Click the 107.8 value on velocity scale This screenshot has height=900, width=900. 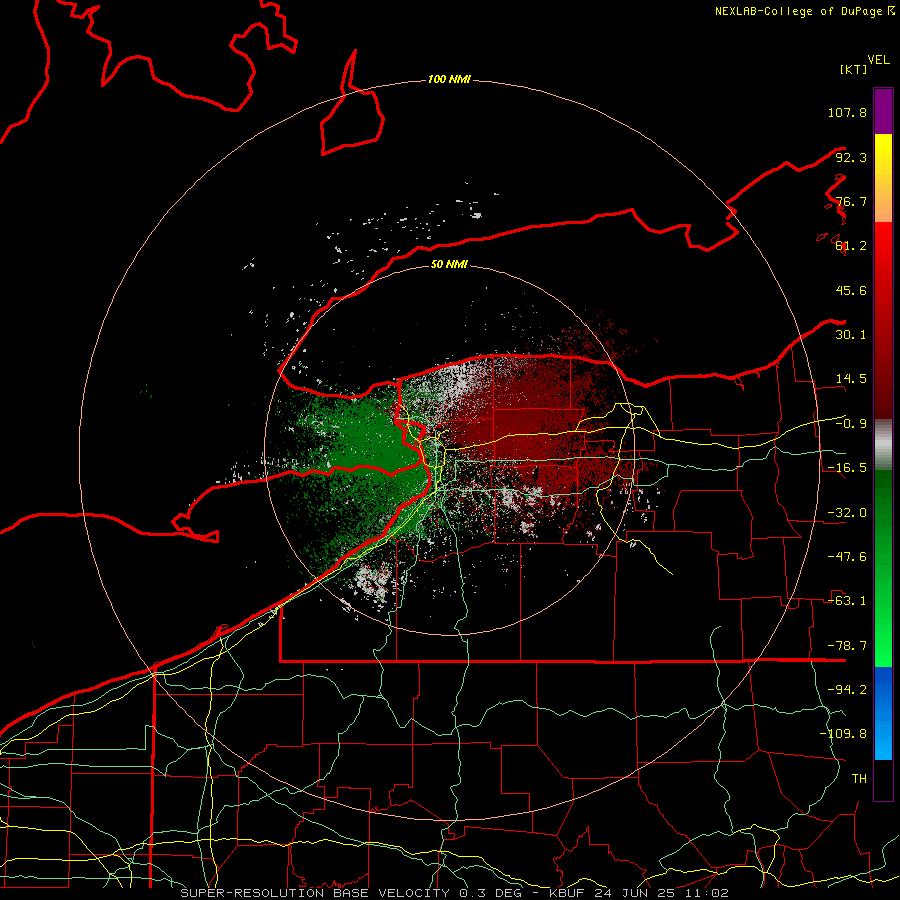click(847, 112)
